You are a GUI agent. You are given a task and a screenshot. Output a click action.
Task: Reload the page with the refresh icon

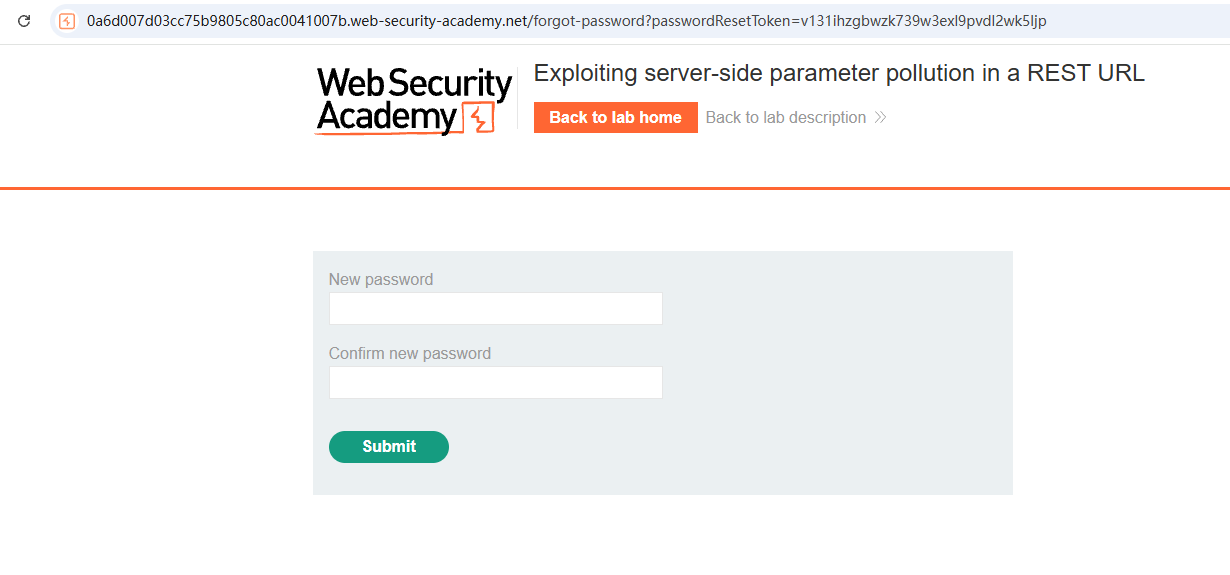(24, 21)
